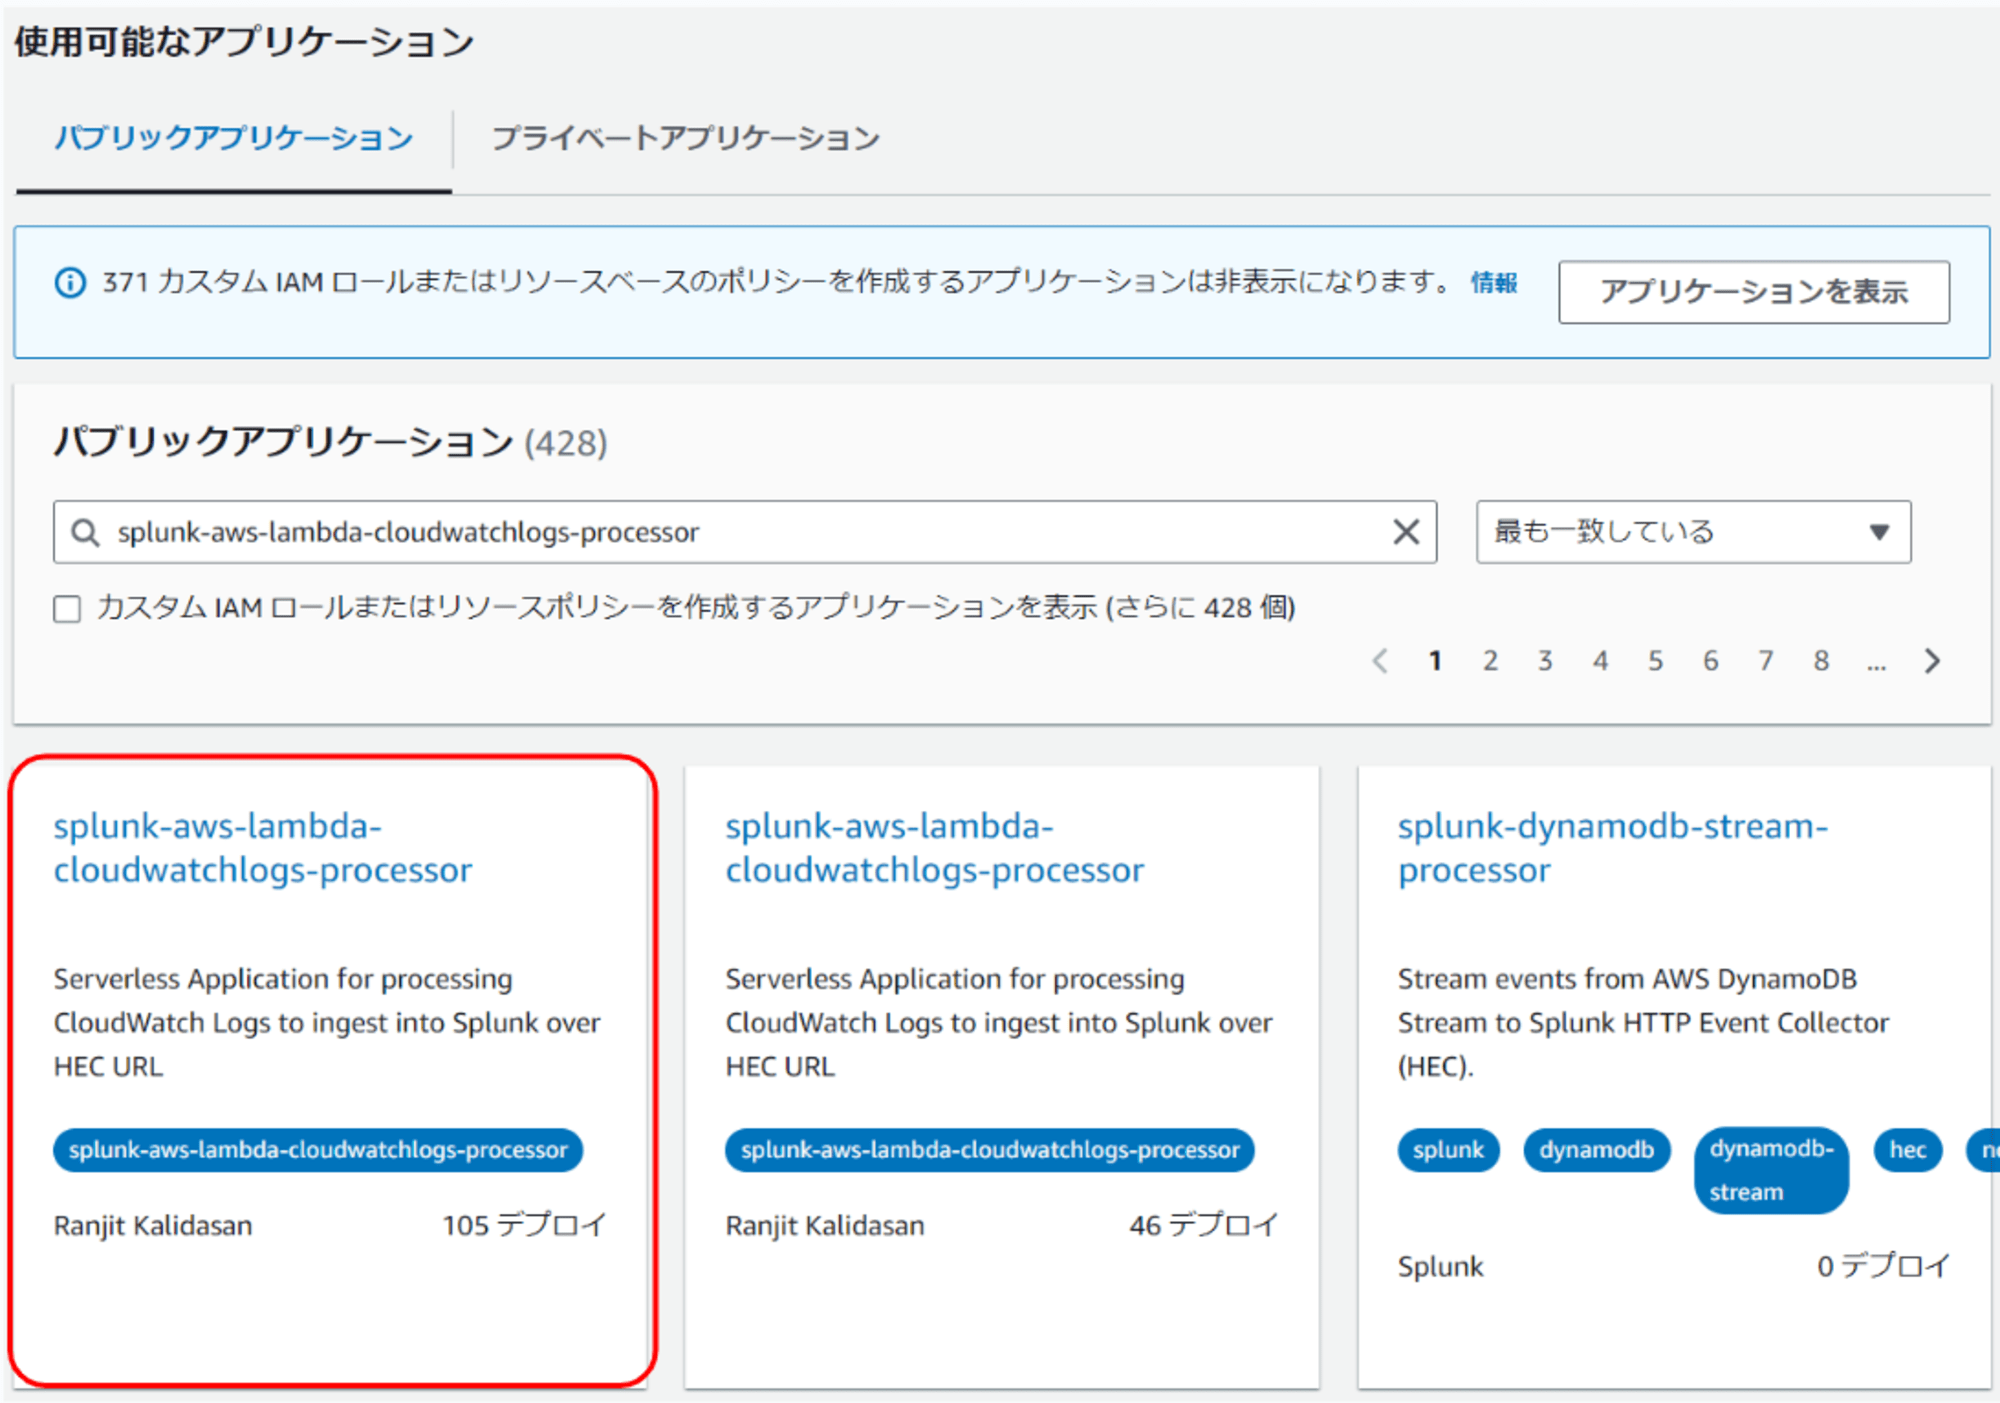
Task: Click the pagination ellipsis
Action: [1876, 664]
